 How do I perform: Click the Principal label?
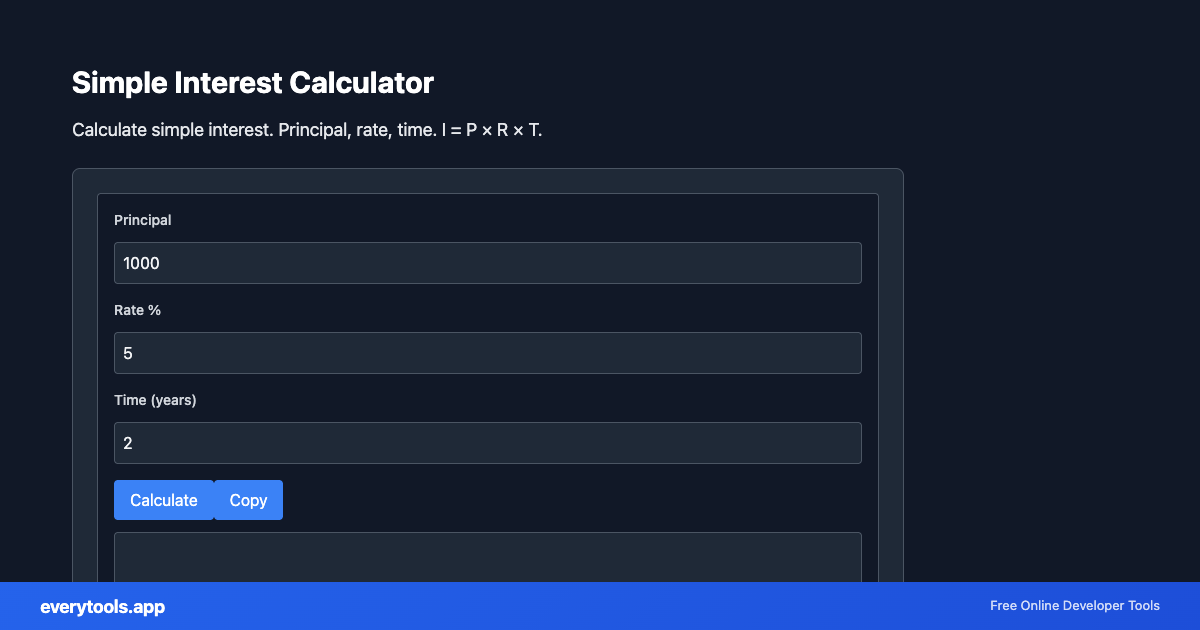pos(143,220)
